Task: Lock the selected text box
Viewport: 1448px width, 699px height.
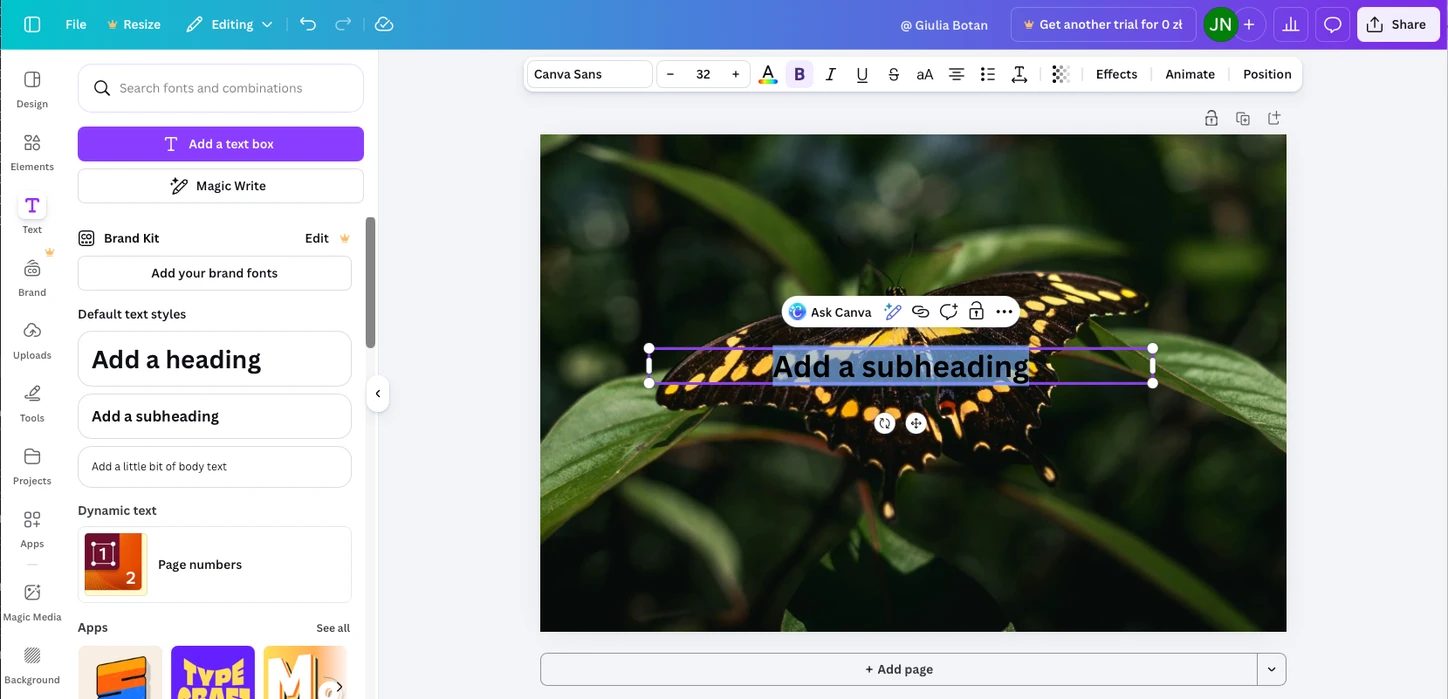Action: [x=976, y=311]
